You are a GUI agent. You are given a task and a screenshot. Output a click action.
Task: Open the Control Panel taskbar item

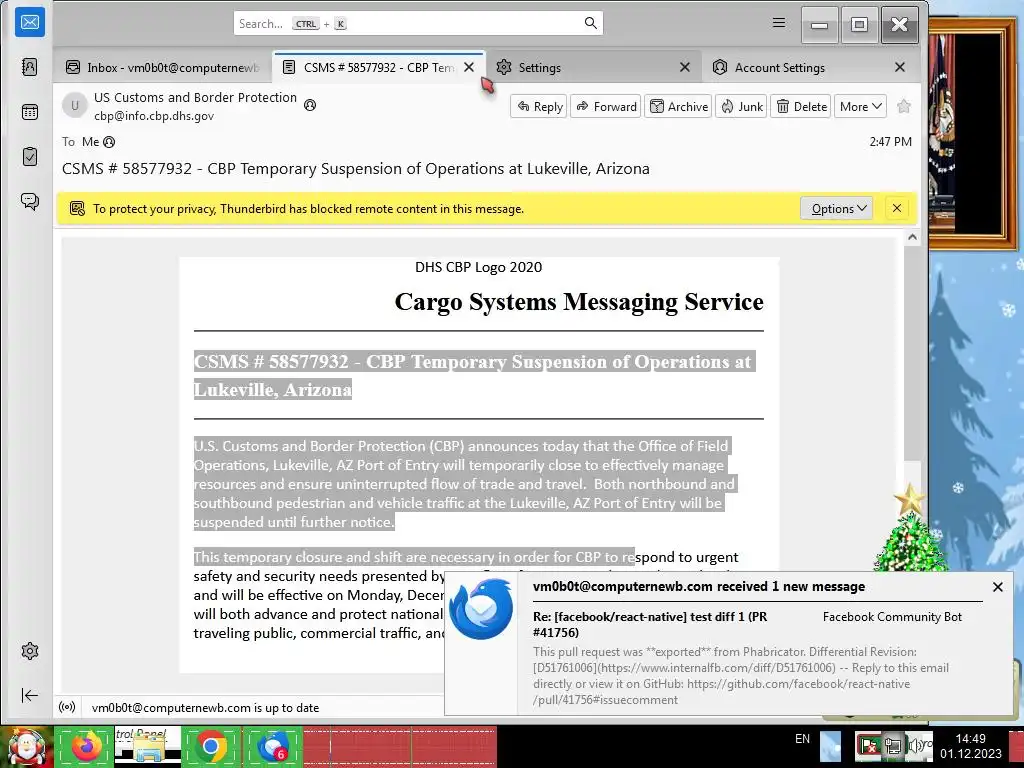148,746
